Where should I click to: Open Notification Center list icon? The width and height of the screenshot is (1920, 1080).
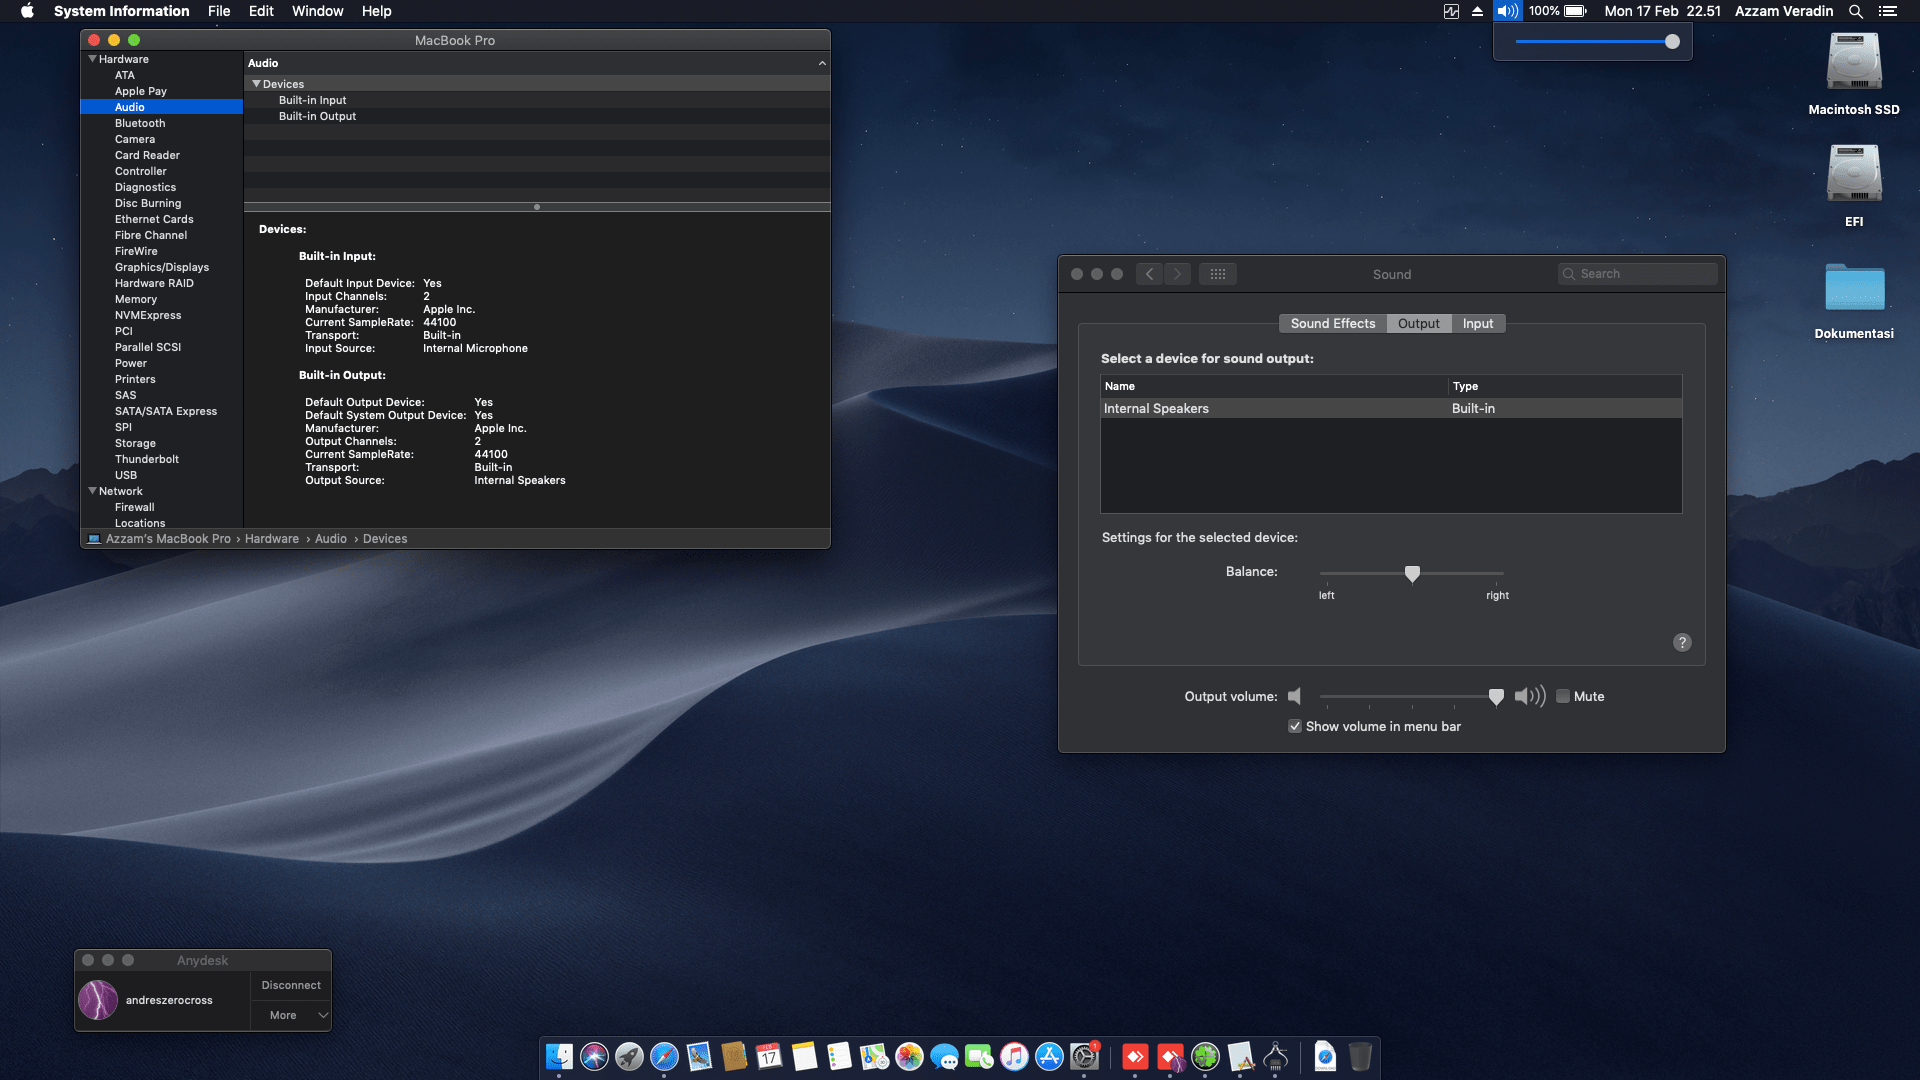click(1887, 11)
